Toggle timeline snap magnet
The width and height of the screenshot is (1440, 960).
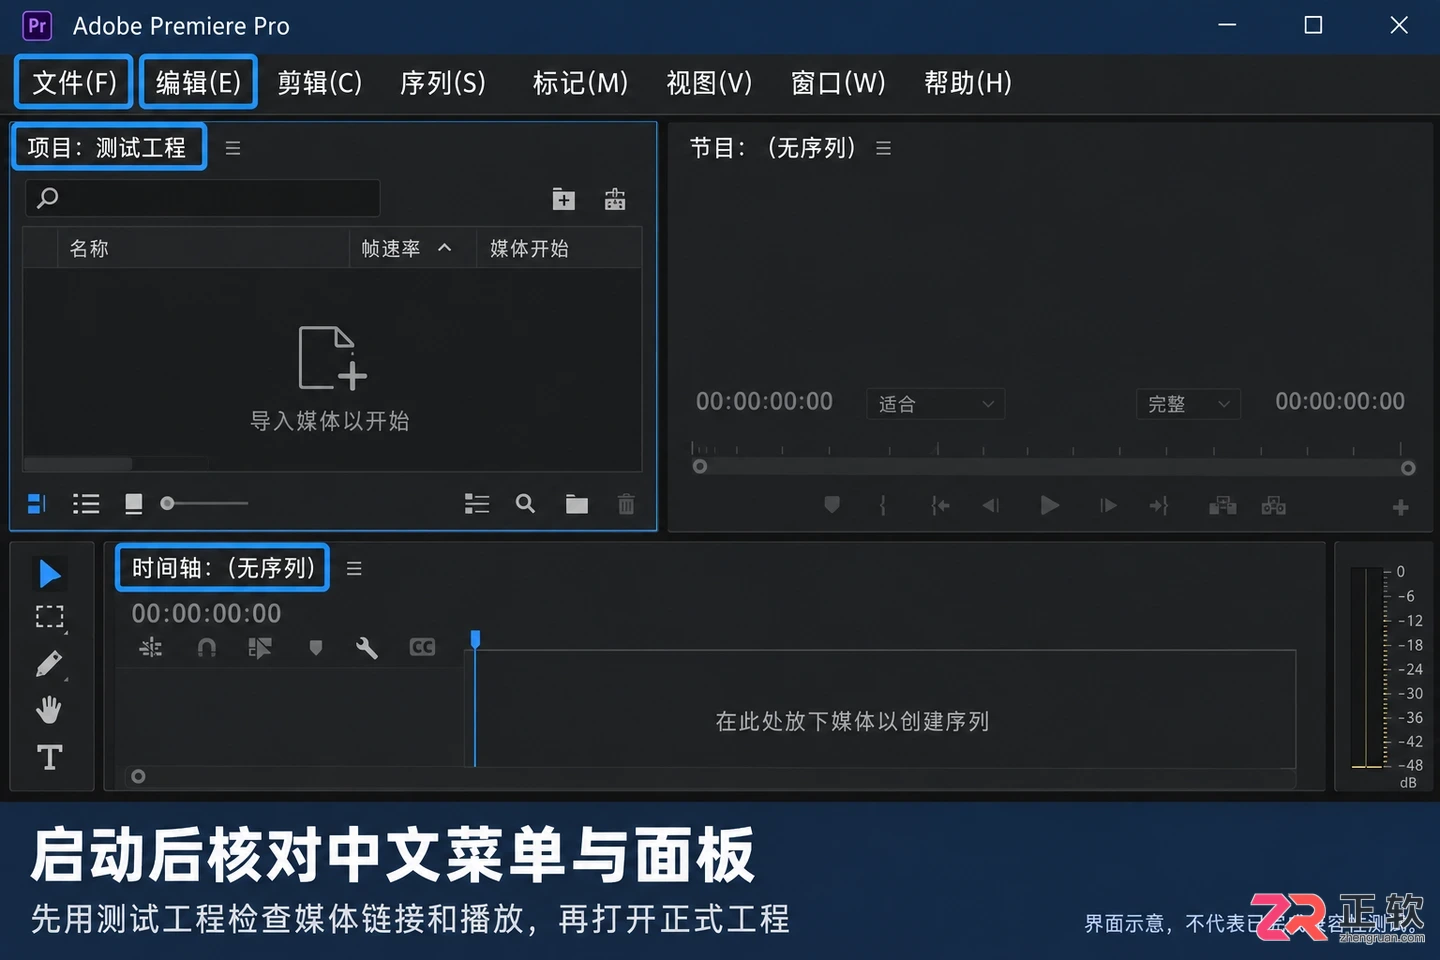click(x=207, y=648)
